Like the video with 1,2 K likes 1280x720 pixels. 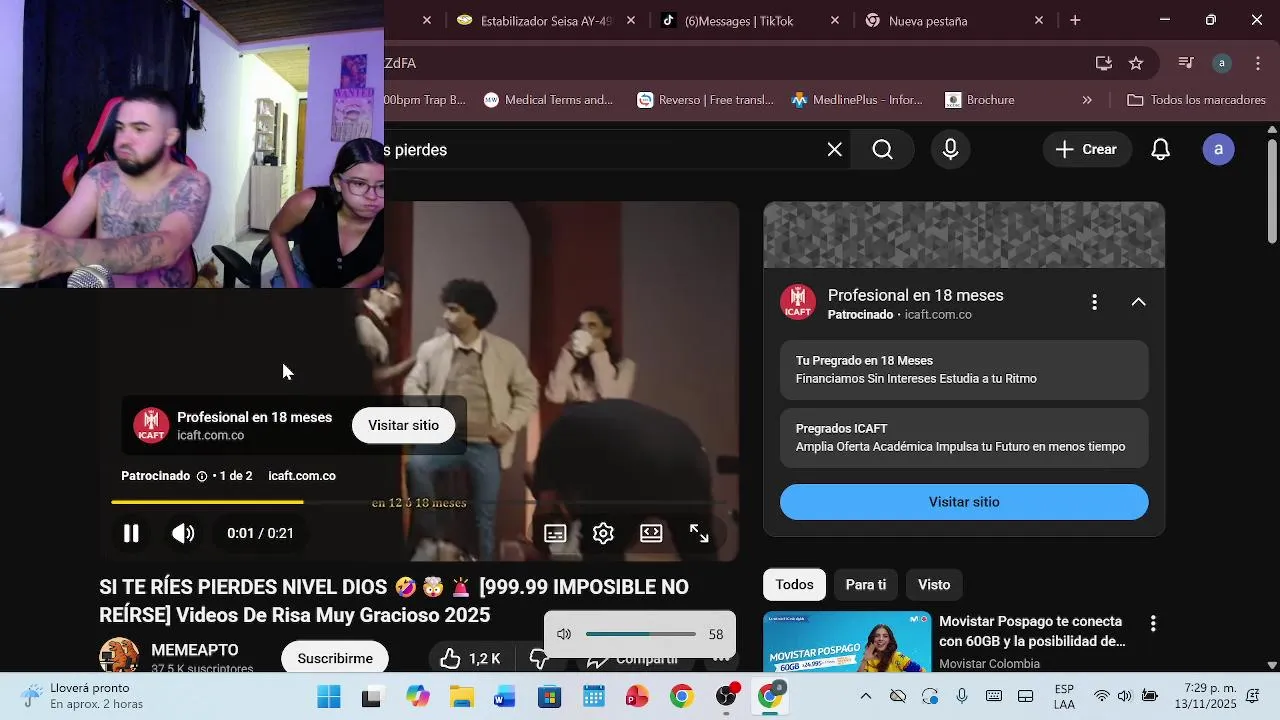tap(469, 658)
